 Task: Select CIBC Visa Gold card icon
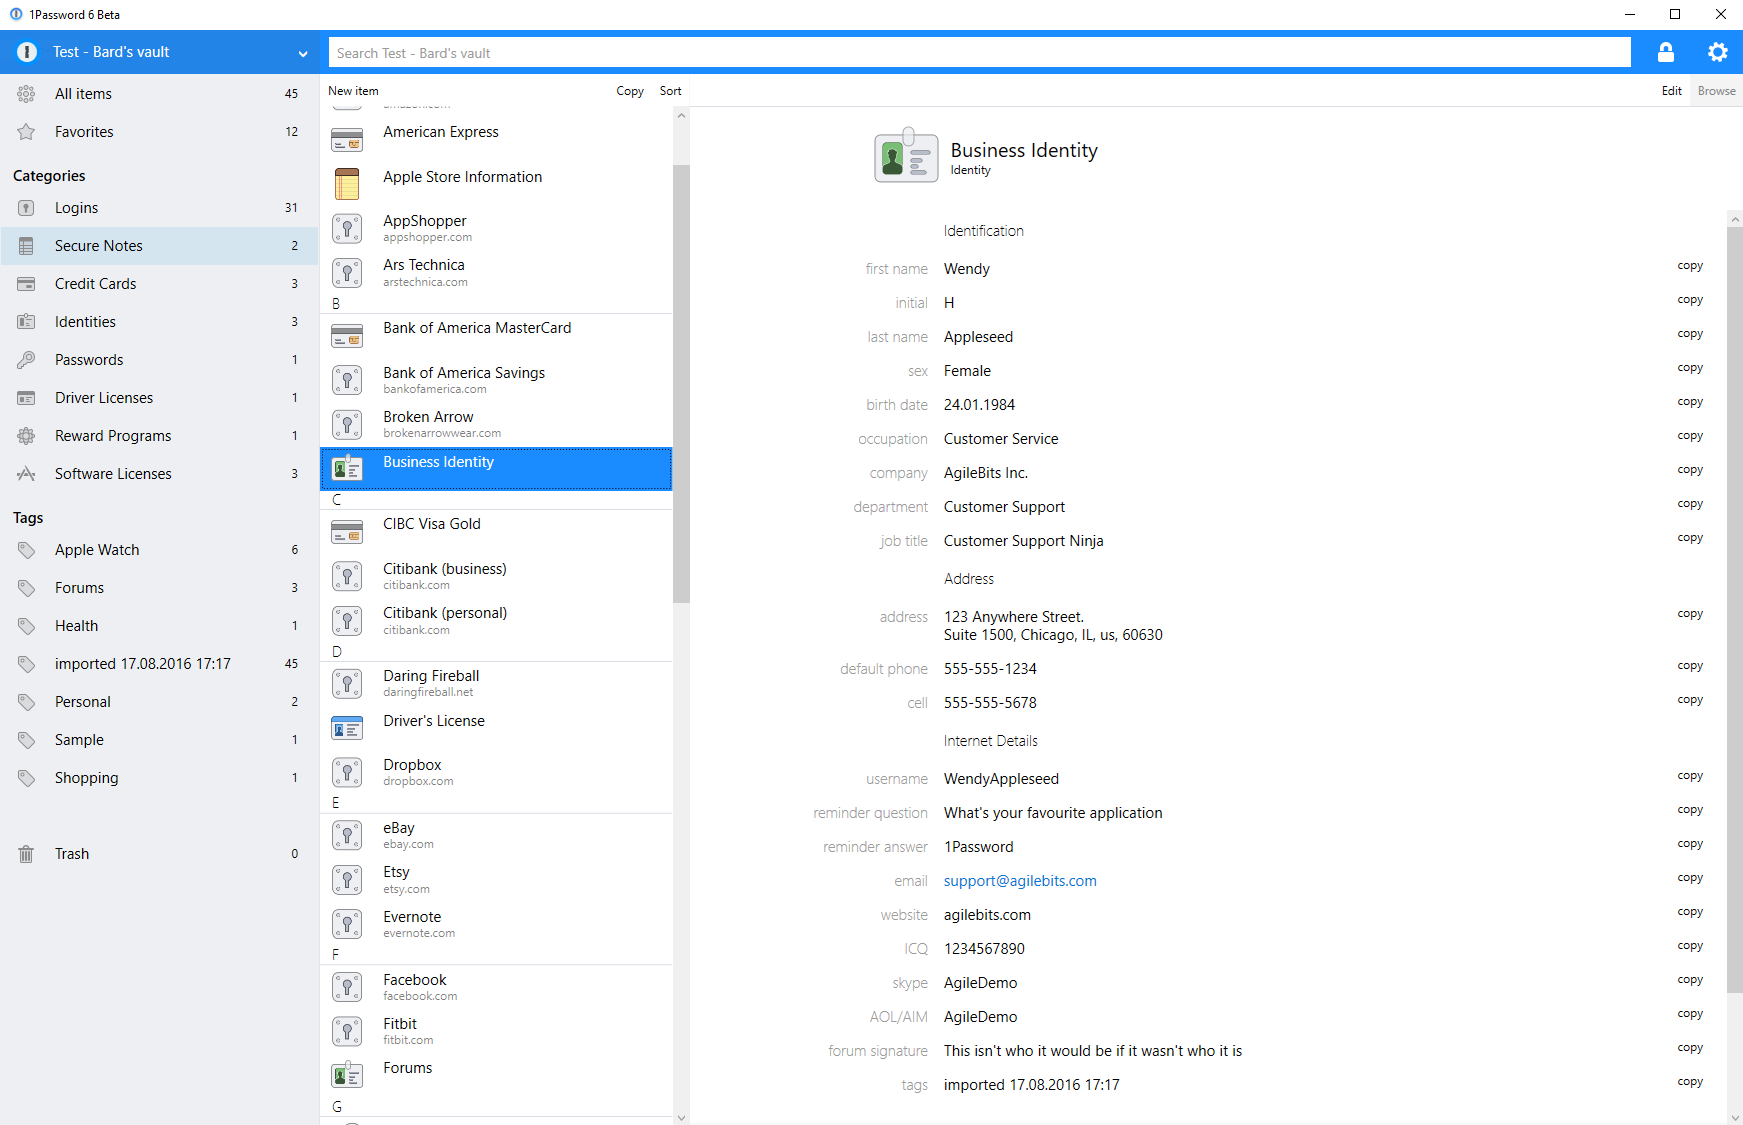tap(347, 531)
